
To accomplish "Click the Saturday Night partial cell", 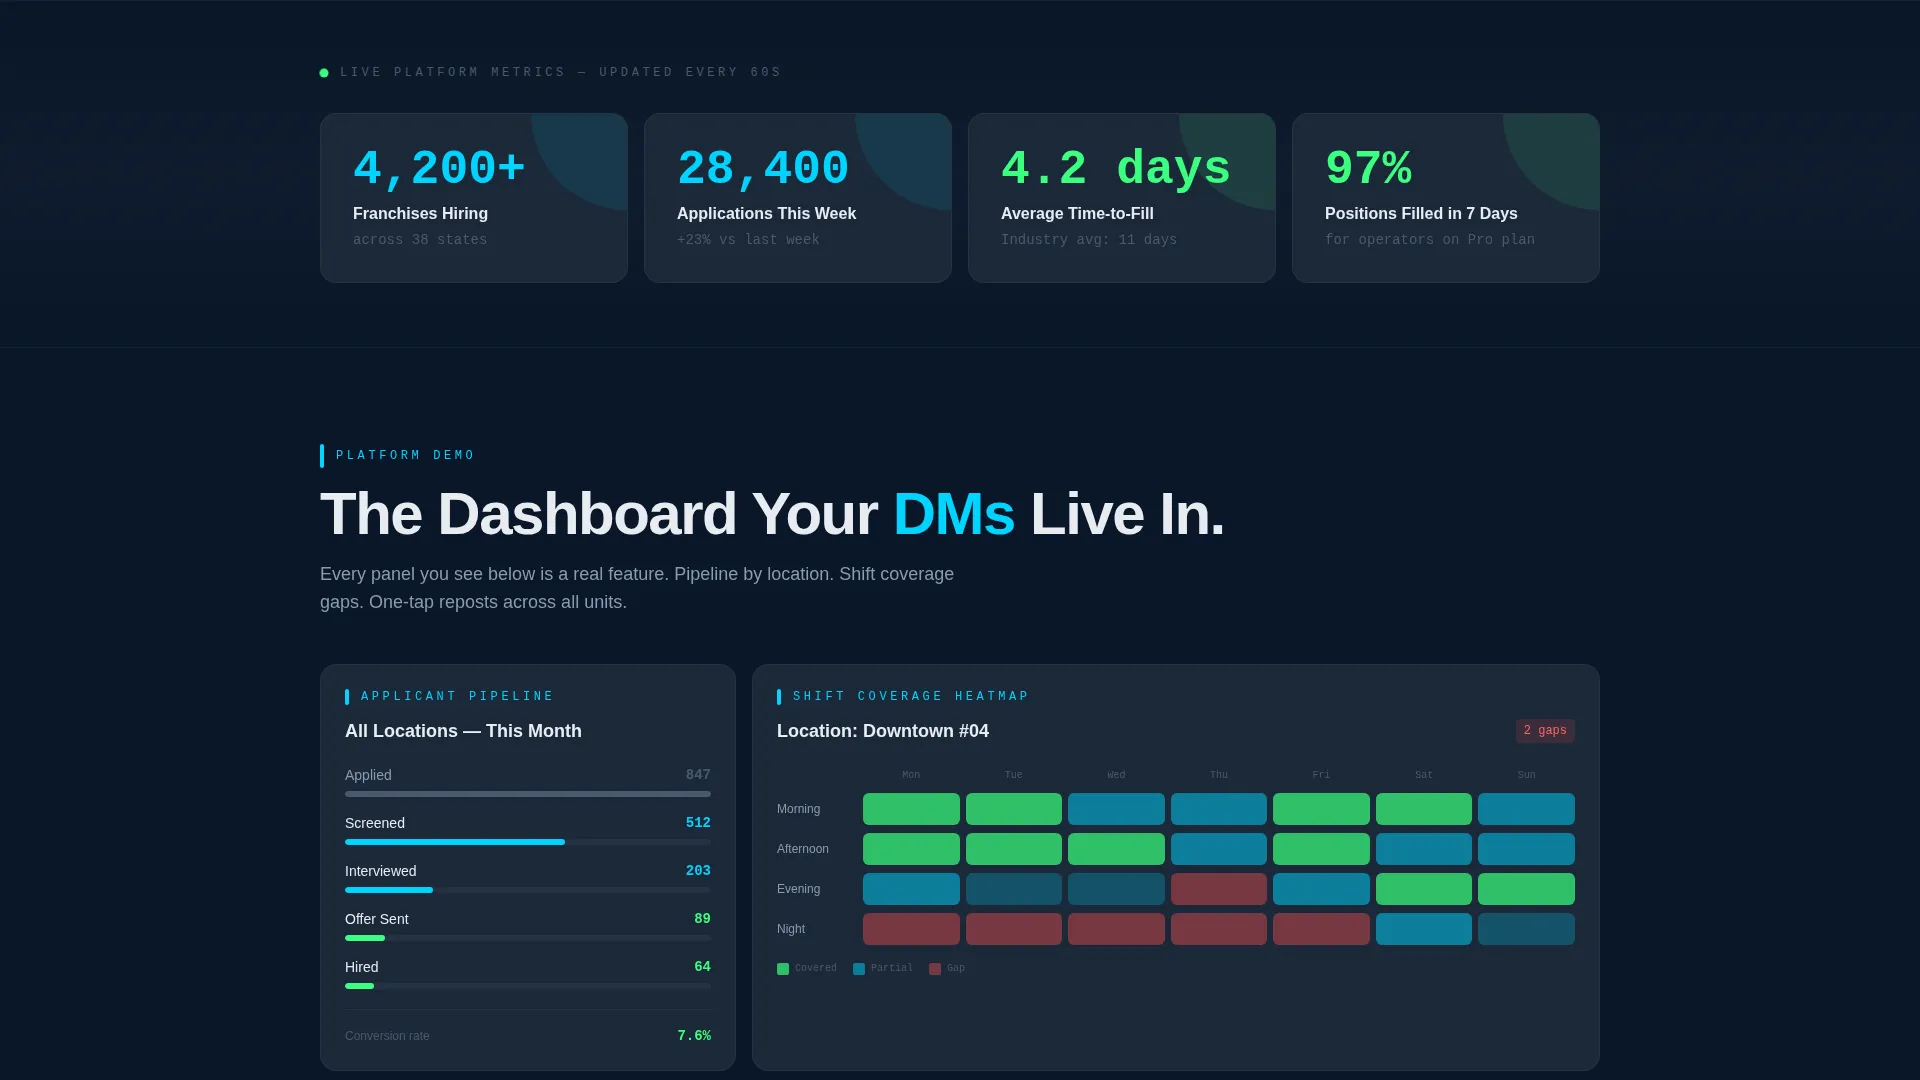I will point(1424,929).
